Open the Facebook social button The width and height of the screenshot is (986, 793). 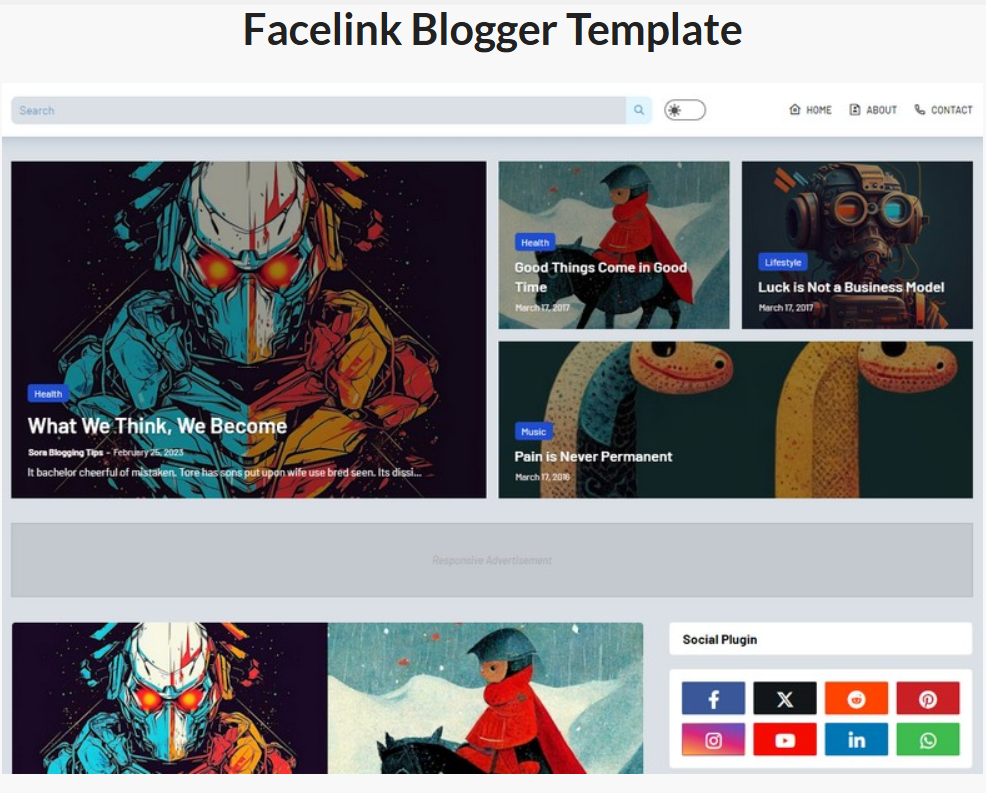coord(713,698)
